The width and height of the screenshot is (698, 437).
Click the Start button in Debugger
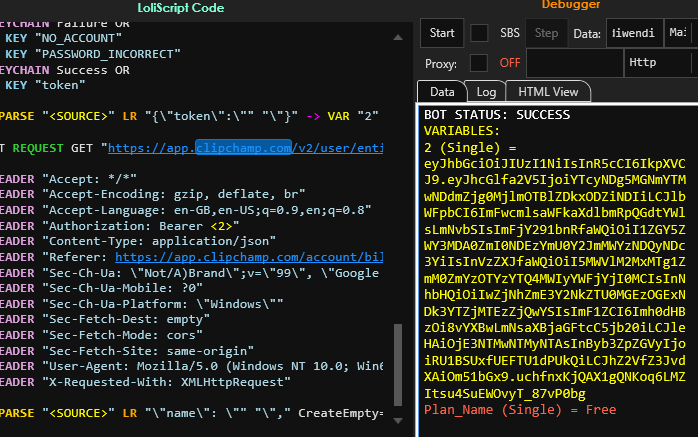442,33
